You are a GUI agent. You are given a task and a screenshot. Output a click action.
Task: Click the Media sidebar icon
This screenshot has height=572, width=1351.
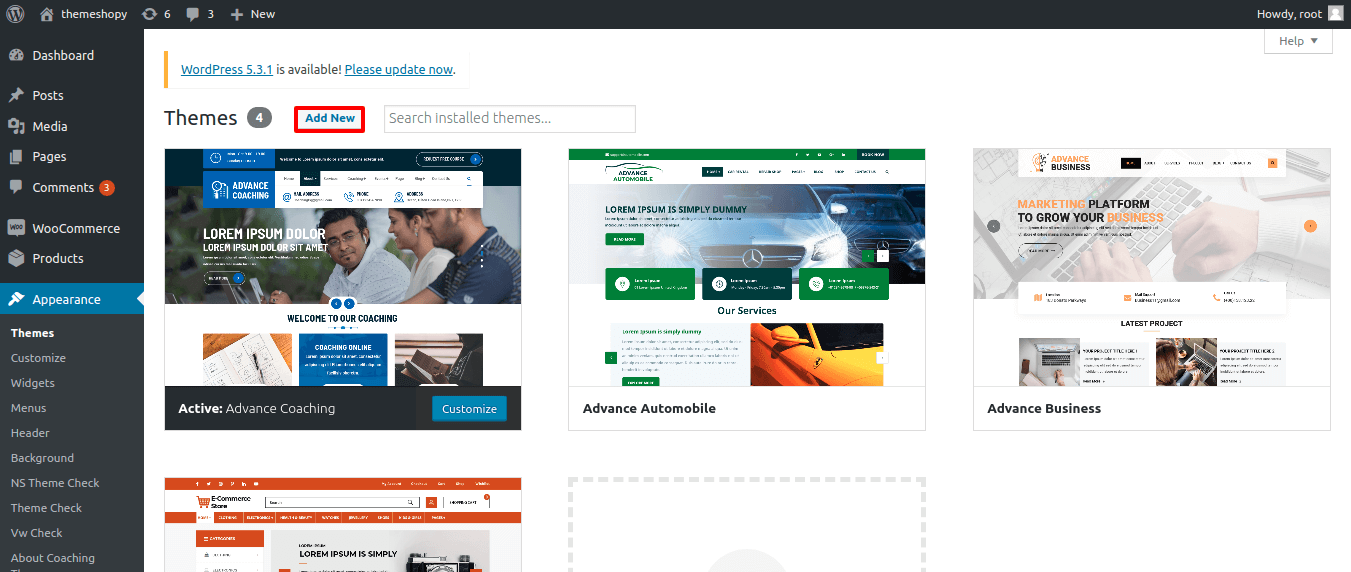(x=16, y=126)
